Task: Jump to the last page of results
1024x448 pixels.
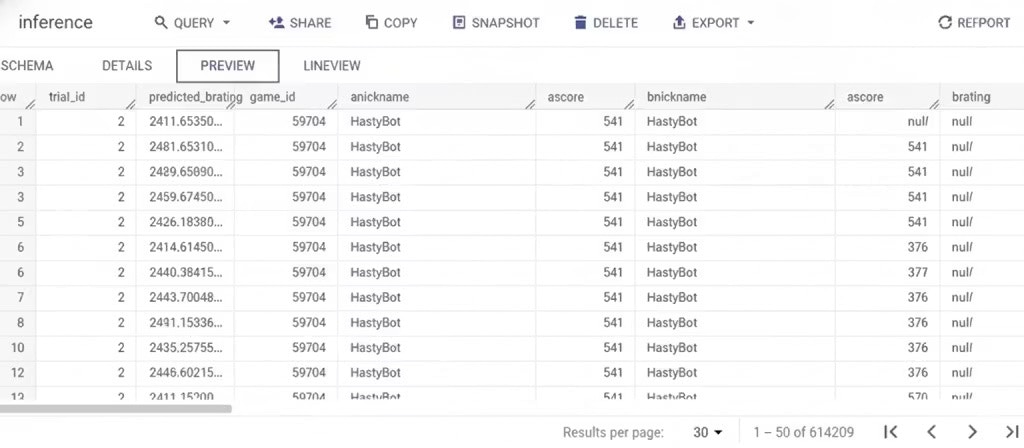Action: click(x=1011, y=432)
